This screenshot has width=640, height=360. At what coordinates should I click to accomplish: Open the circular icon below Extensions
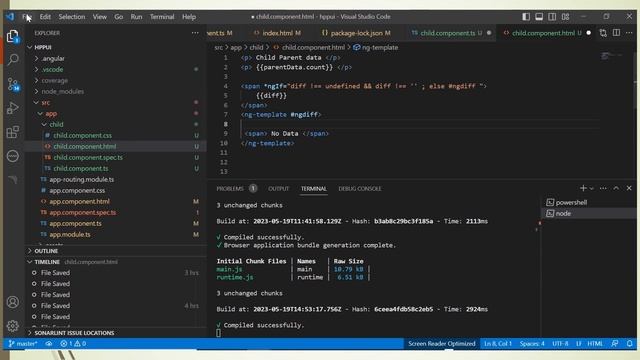[13, 156]
